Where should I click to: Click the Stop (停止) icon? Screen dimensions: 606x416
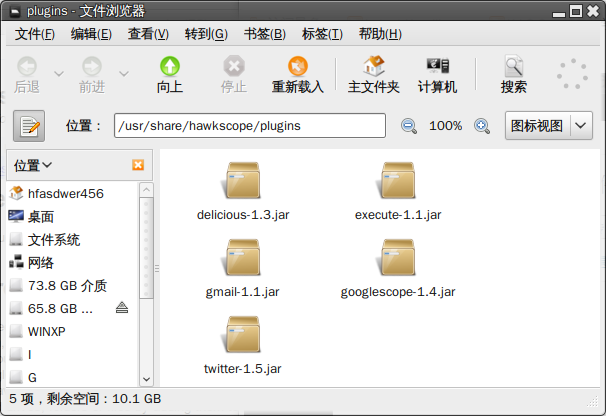pos(234,66)
